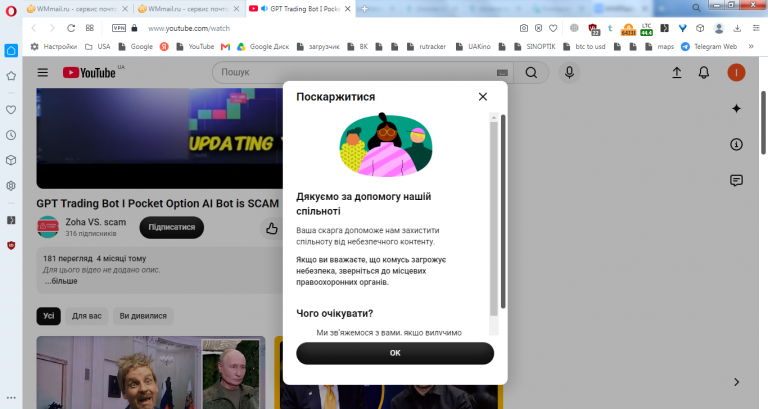Open the Google bookmark
The width and height of the screenshot is (768, 409).
[x=136, y=47]
